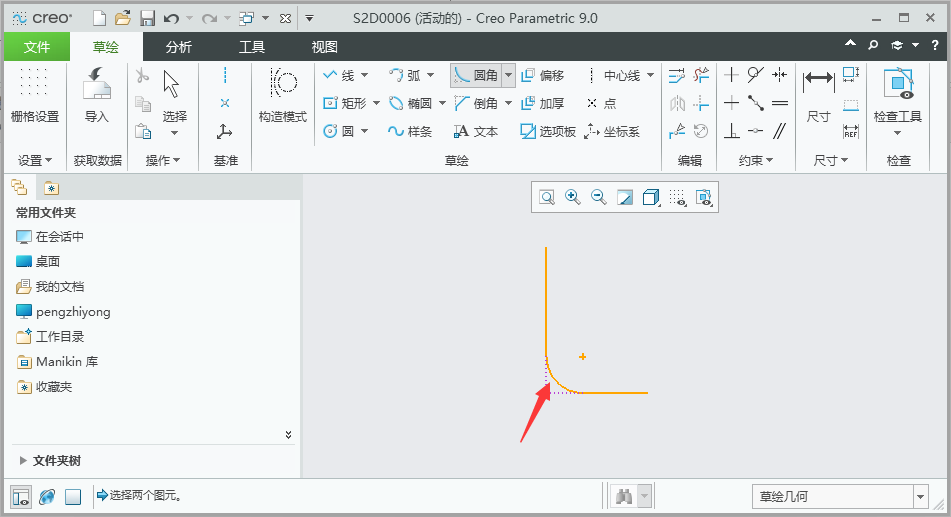This screenshot has height=517, width=951.
Task: Click the tangent constraint icon
Action: tap(755, 75)
